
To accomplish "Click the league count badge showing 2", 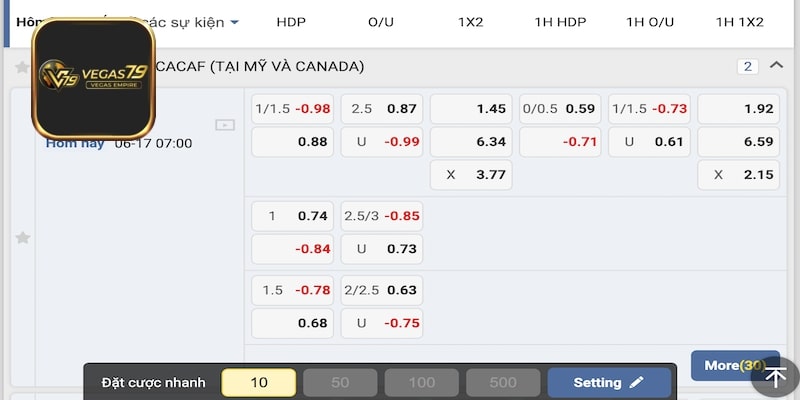I will pos(747,66).
